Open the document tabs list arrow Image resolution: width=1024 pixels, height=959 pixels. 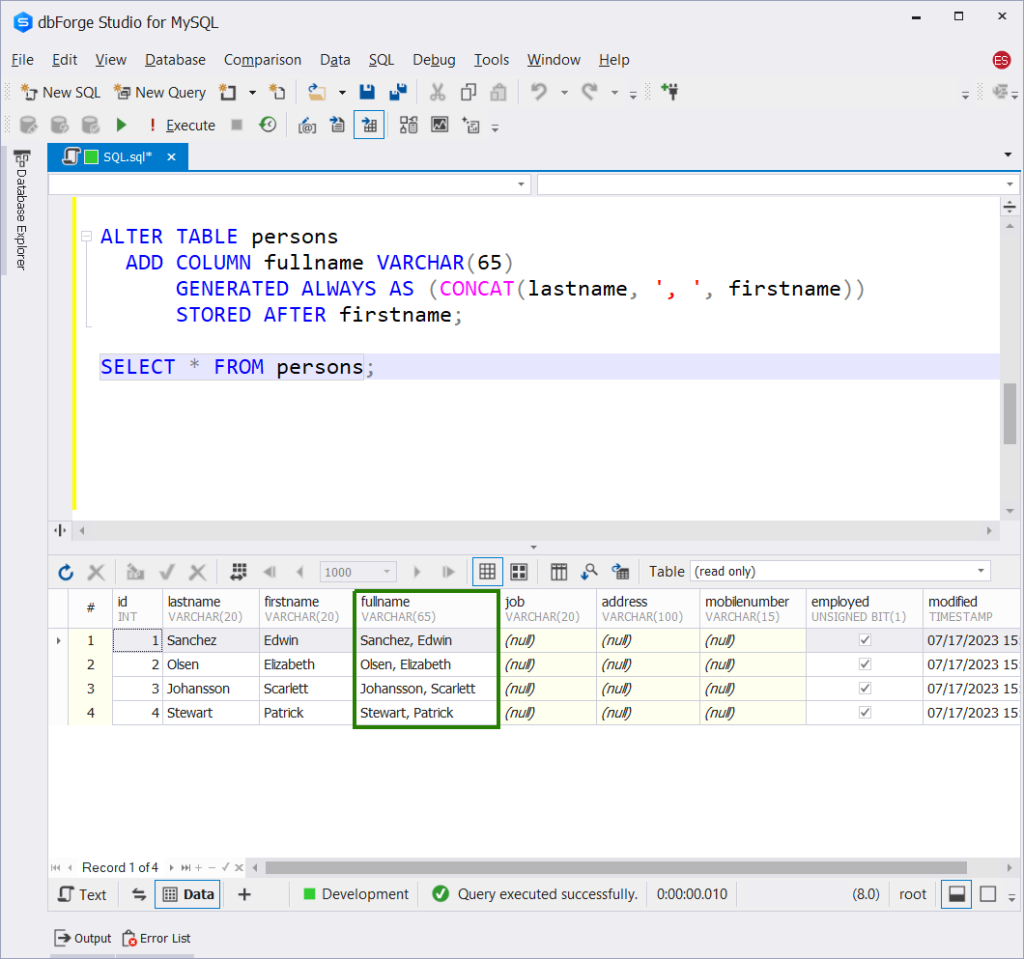(1008, 155)
